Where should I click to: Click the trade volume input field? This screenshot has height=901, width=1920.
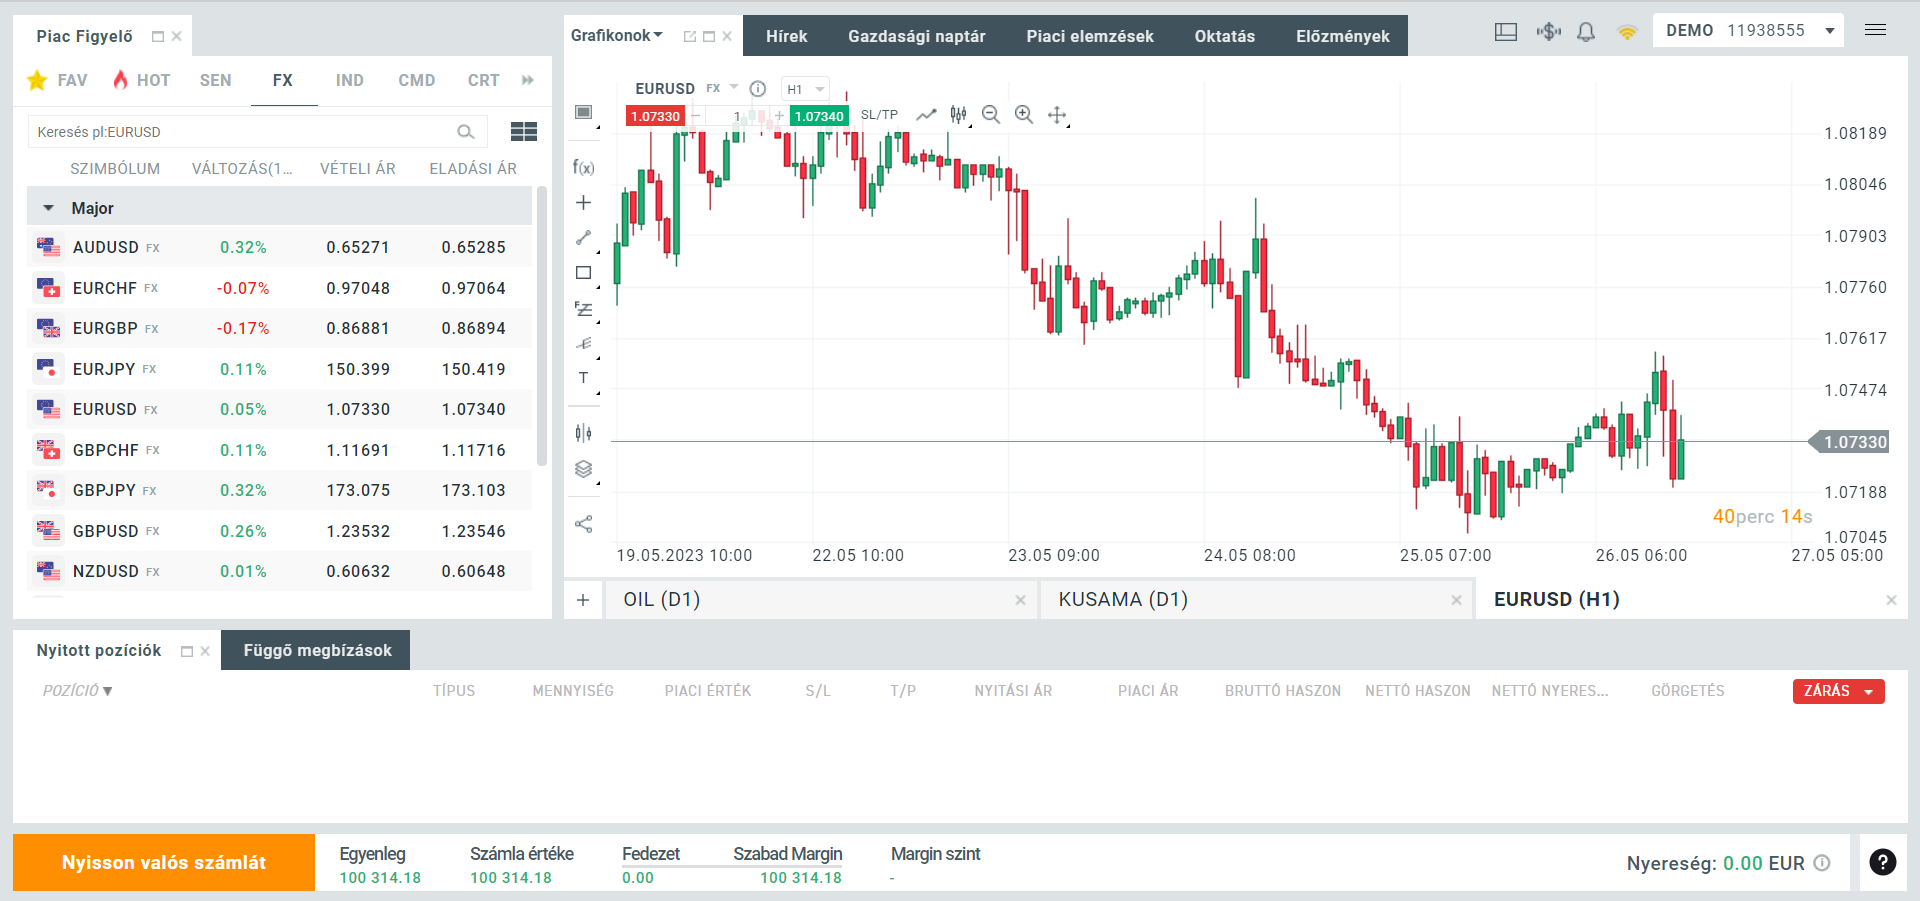(738, 116)
